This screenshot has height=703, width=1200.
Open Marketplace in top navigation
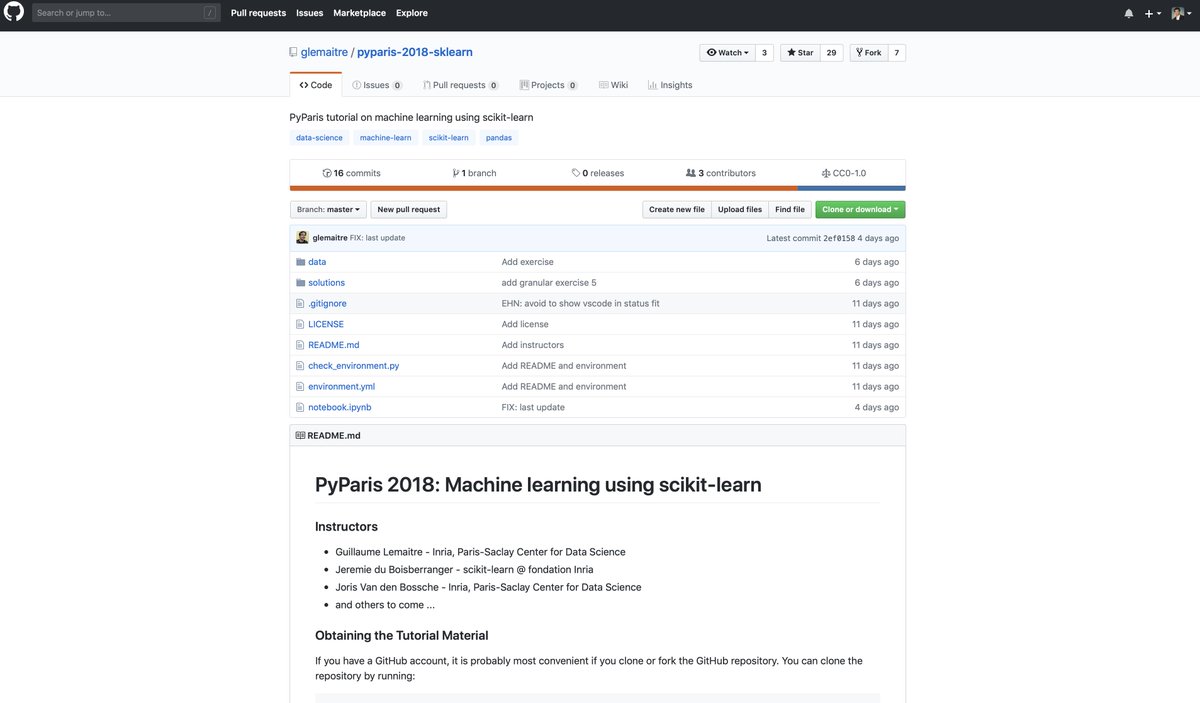pos(360,13)
